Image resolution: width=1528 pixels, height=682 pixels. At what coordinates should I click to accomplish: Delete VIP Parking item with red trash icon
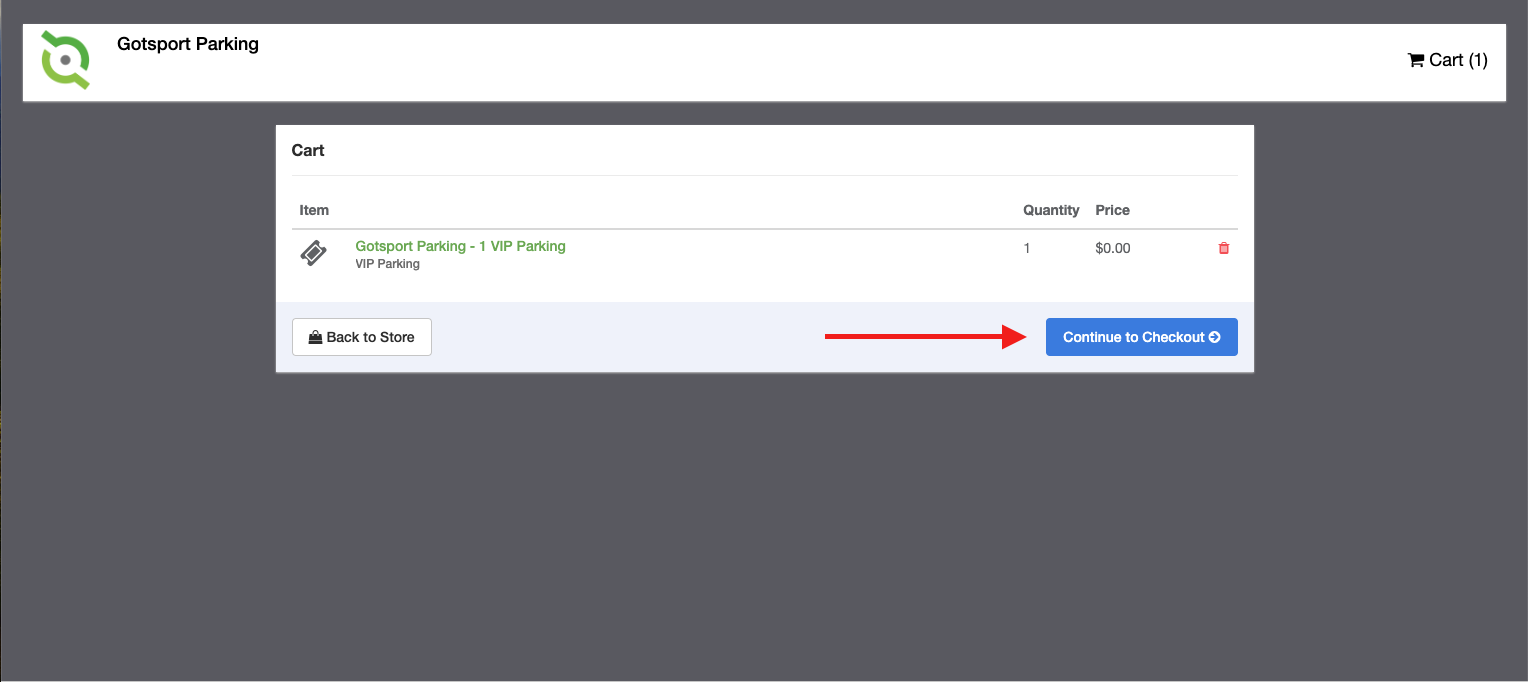(1224, 248)
